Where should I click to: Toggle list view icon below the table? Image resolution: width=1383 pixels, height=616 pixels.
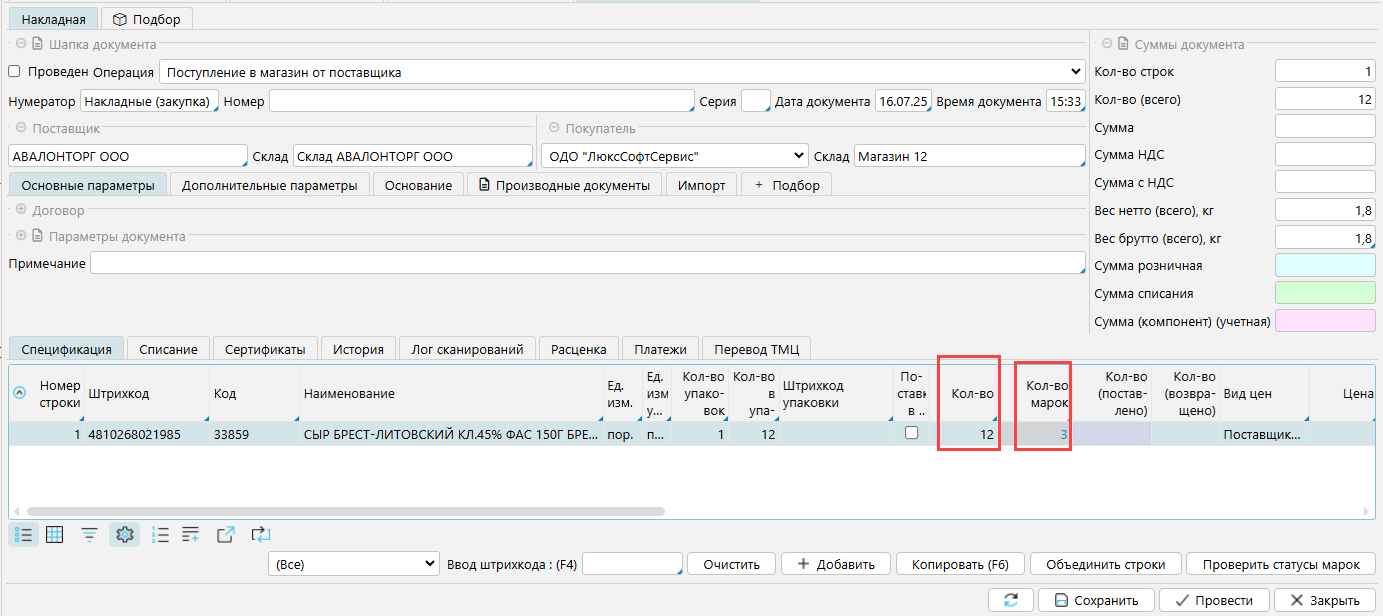coord(24,535)
